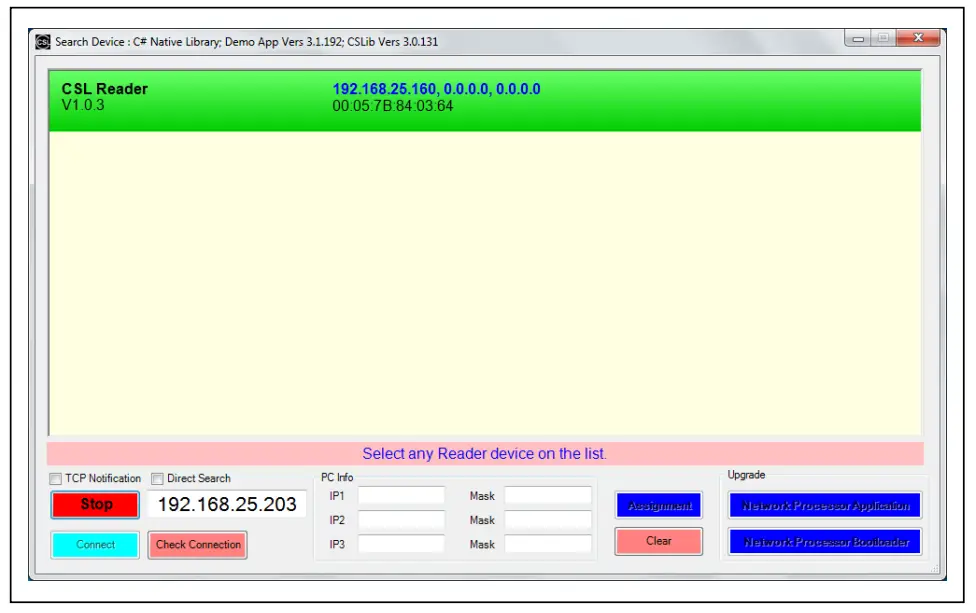Image resolution: width=976 pixels, height=613 pixels.
Task: Click the application icon in the title bar
Action: (x=43, y=41)
